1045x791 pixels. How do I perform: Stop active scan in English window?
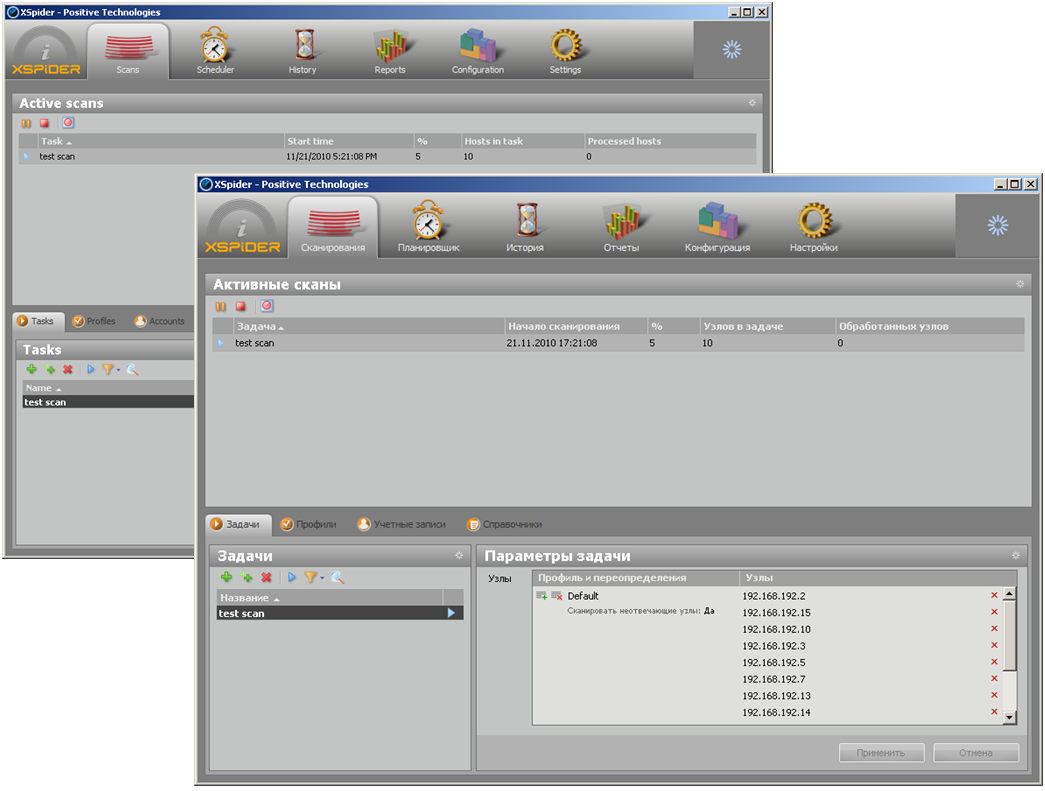(44, 123)
